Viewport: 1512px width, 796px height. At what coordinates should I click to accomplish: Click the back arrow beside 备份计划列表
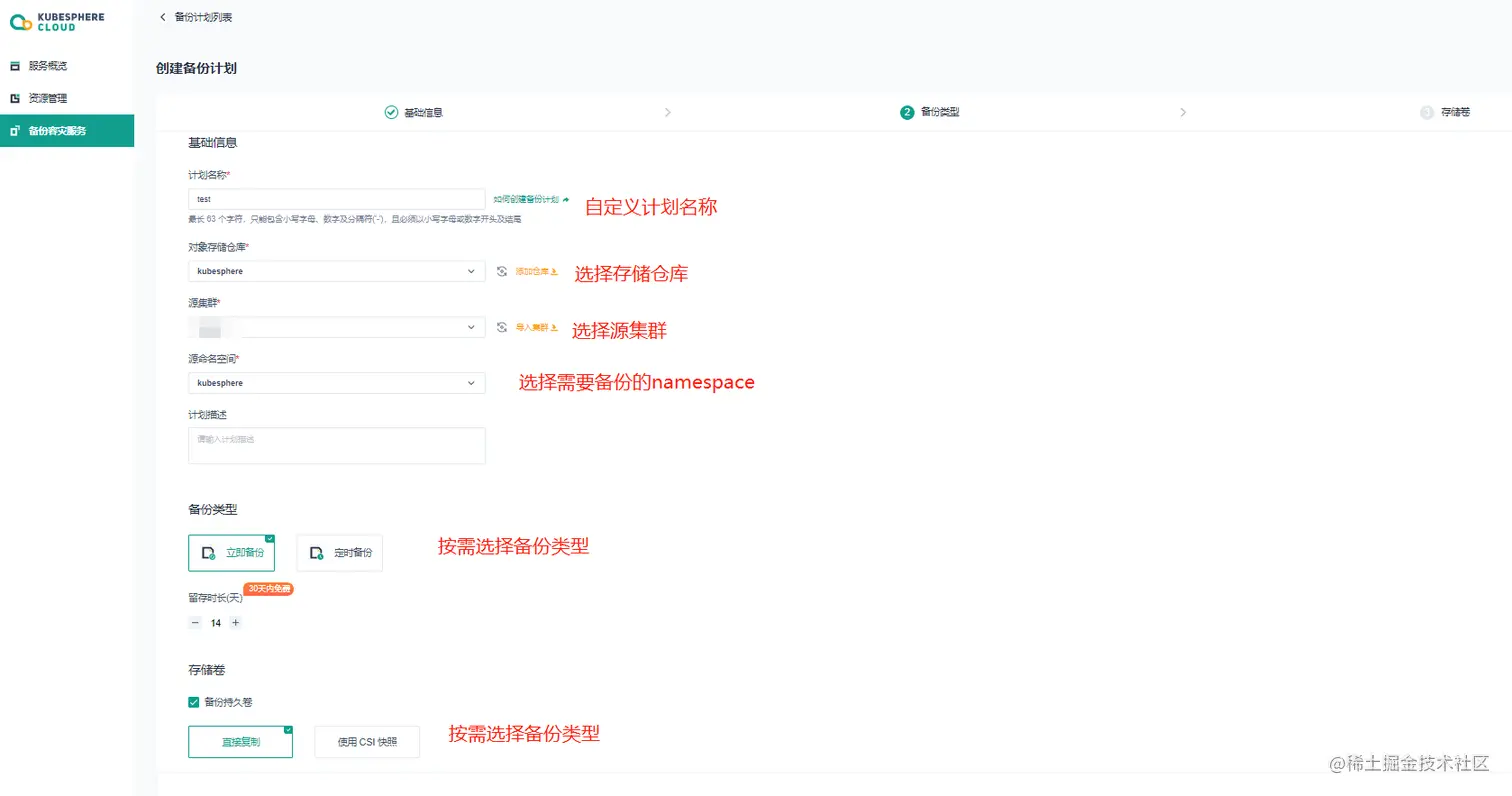pyautogui.click(x=163, y=17)
